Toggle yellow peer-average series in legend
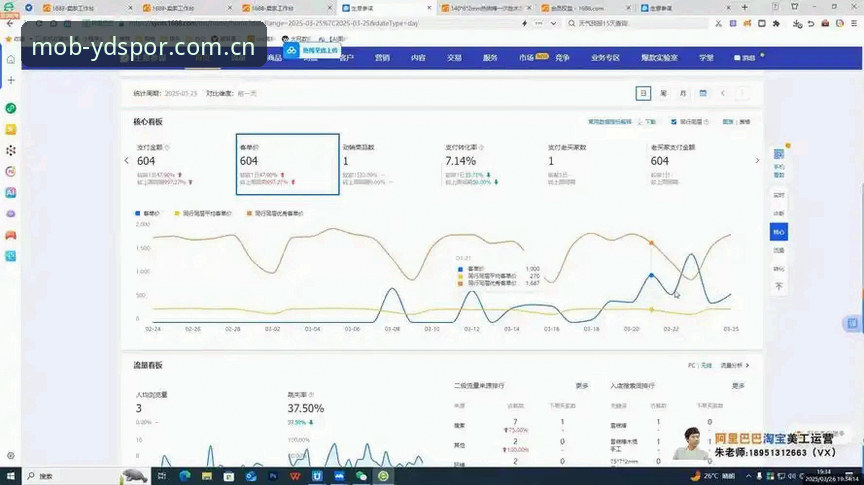Screen dimensions: 864x485 (203, 213)
